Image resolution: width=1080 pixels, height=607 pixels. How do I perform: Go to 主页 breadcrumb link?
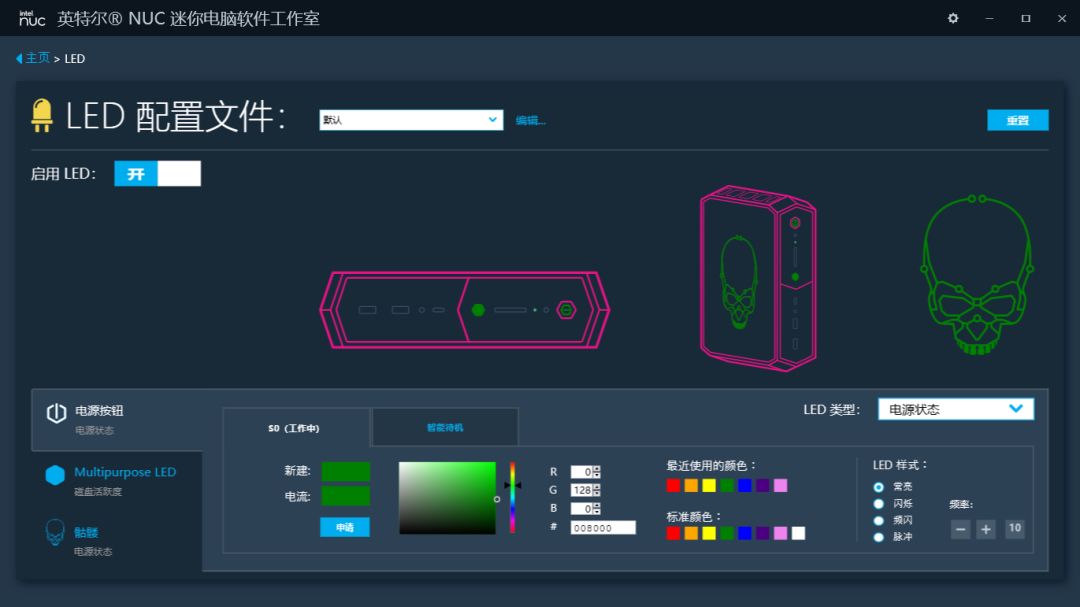tap(37, 58)
